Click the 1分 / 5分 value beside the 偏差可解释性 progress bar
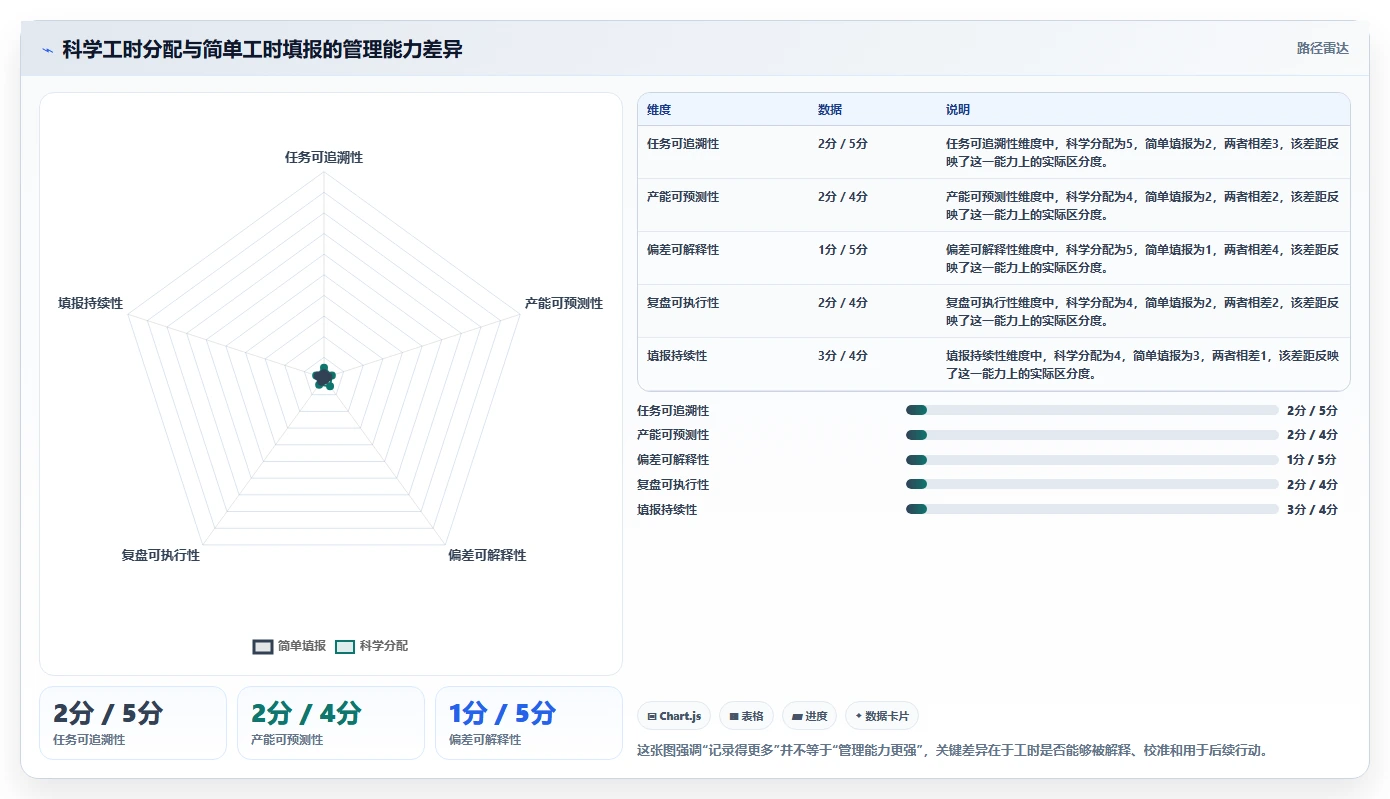Viewport: 1390px width, 799px height. tap(1312, 460)
